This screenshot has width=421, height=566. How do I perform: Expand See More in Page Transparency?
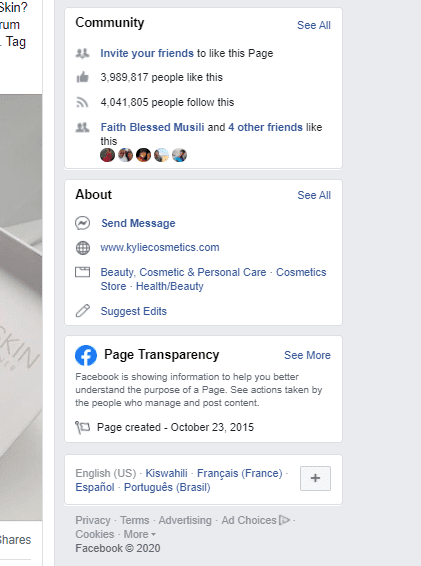point(307,355)
